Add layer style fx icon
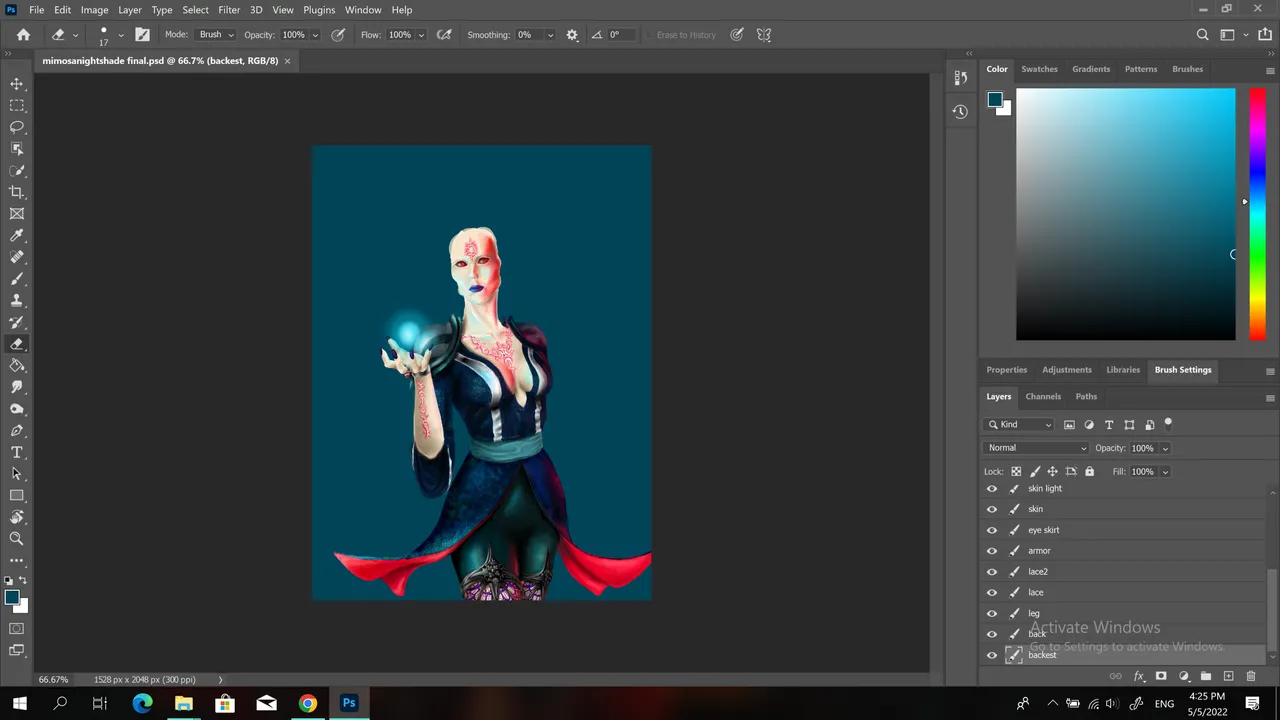This screenshot has height=720, width=1280. tap(1138, 676)
